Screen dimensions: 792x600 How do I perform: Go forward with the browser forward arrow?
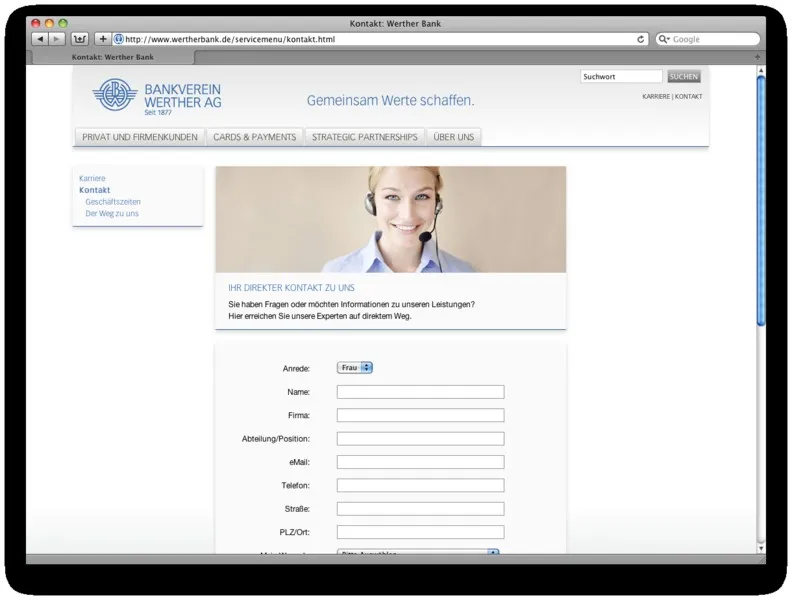tap(57, 39)
